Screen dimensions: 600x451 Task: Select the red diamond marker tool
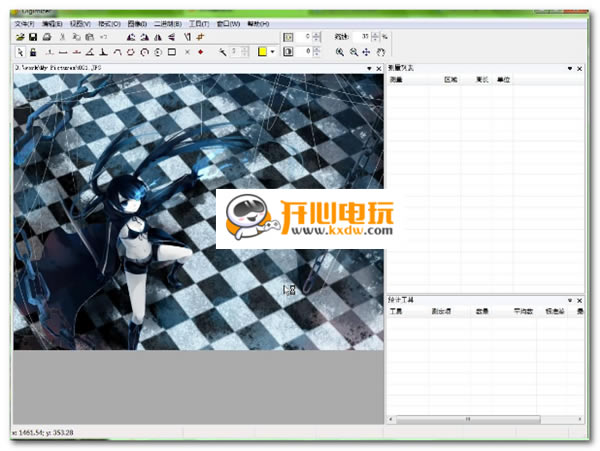(201, 52)
